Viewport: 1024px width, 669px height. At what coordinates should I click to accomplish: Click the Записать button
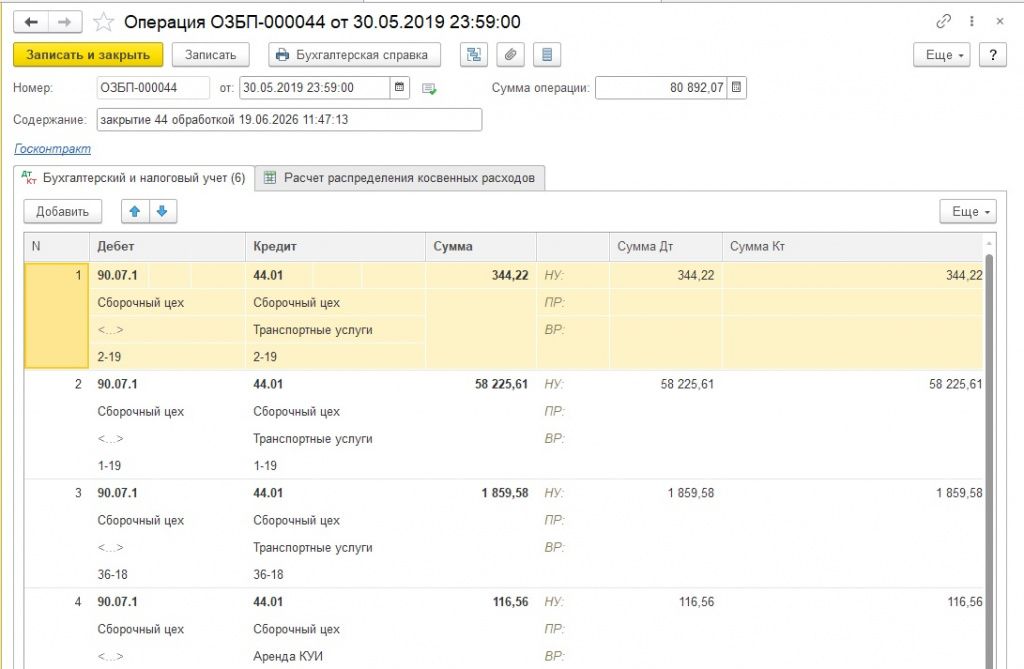click(210, 55)
